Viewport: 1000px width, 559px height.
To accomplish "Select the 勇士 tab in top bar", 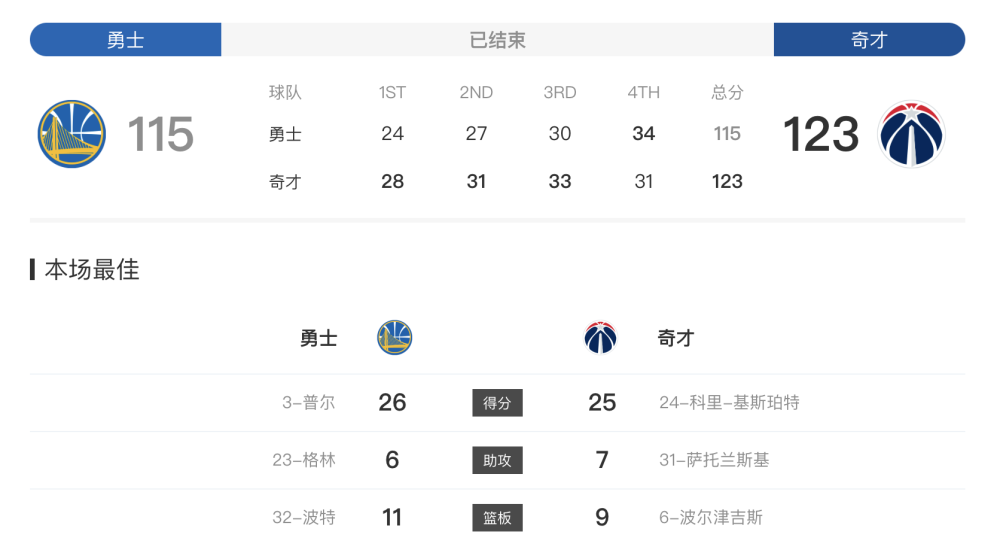I will pyautogui.click(x=126, y=40).
